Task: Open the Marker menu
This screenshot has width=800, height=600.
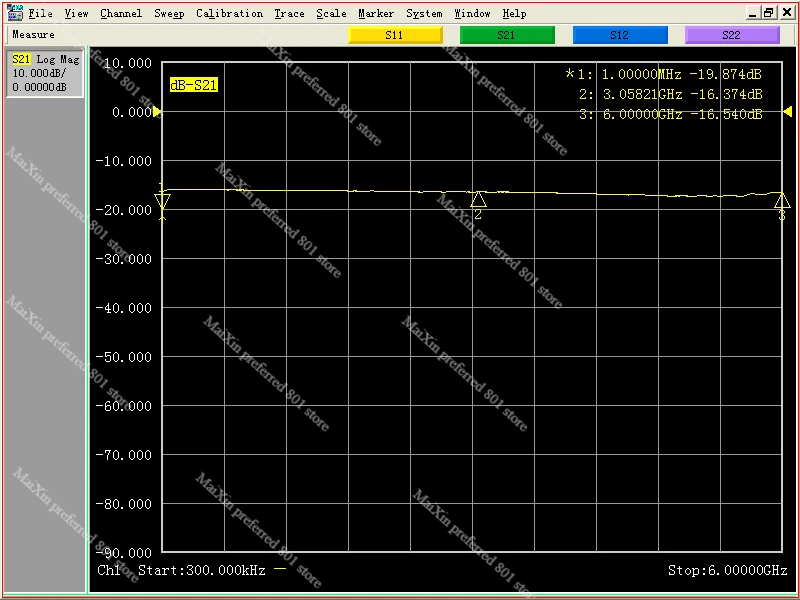Action: pos(376,13)
